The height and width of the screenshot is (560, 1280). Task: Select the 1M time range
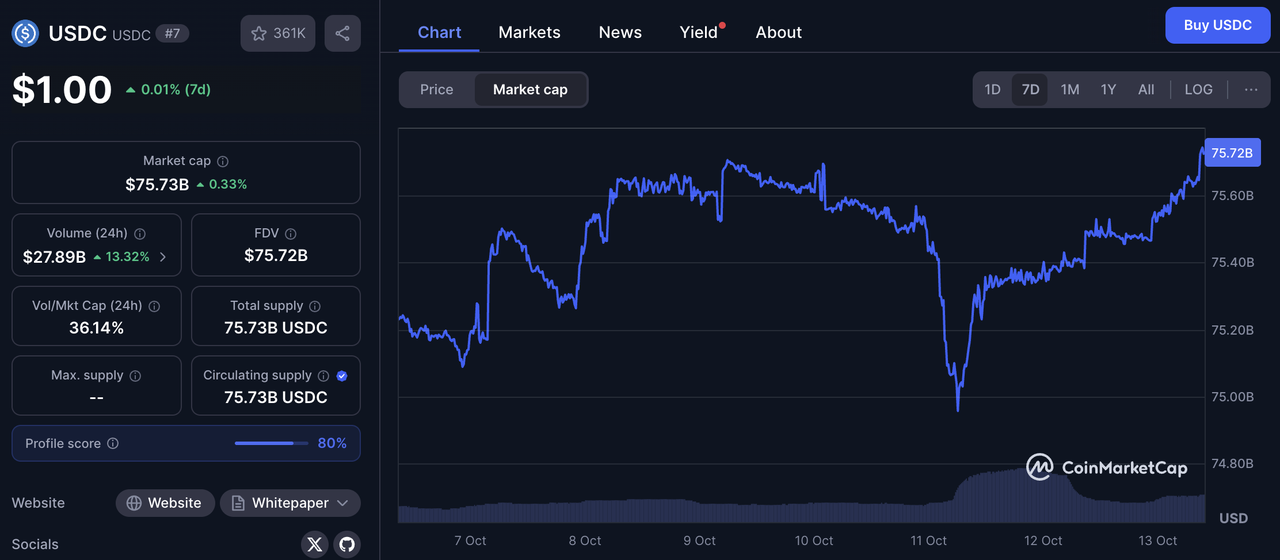pyautogui.click(x=1070, y=89)
